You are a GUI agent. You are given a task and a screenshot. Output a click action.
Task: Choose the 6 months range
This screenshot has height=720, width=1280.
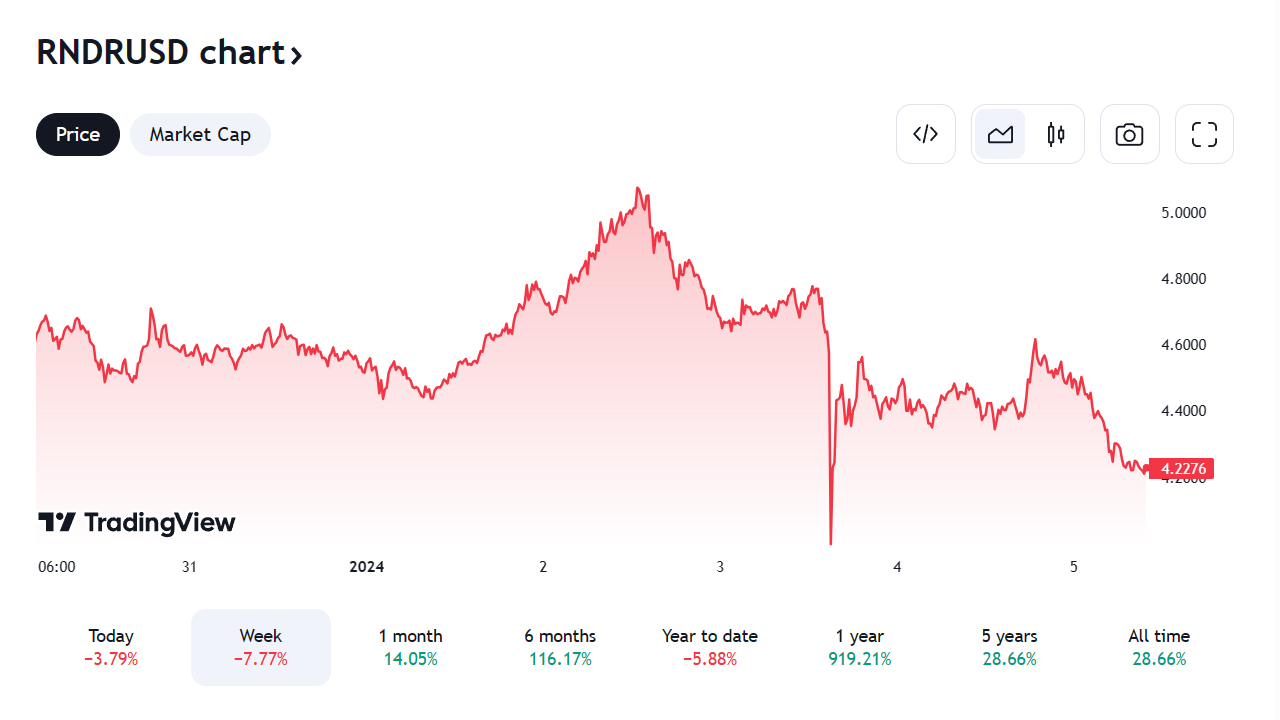click(x=560, y=647)
